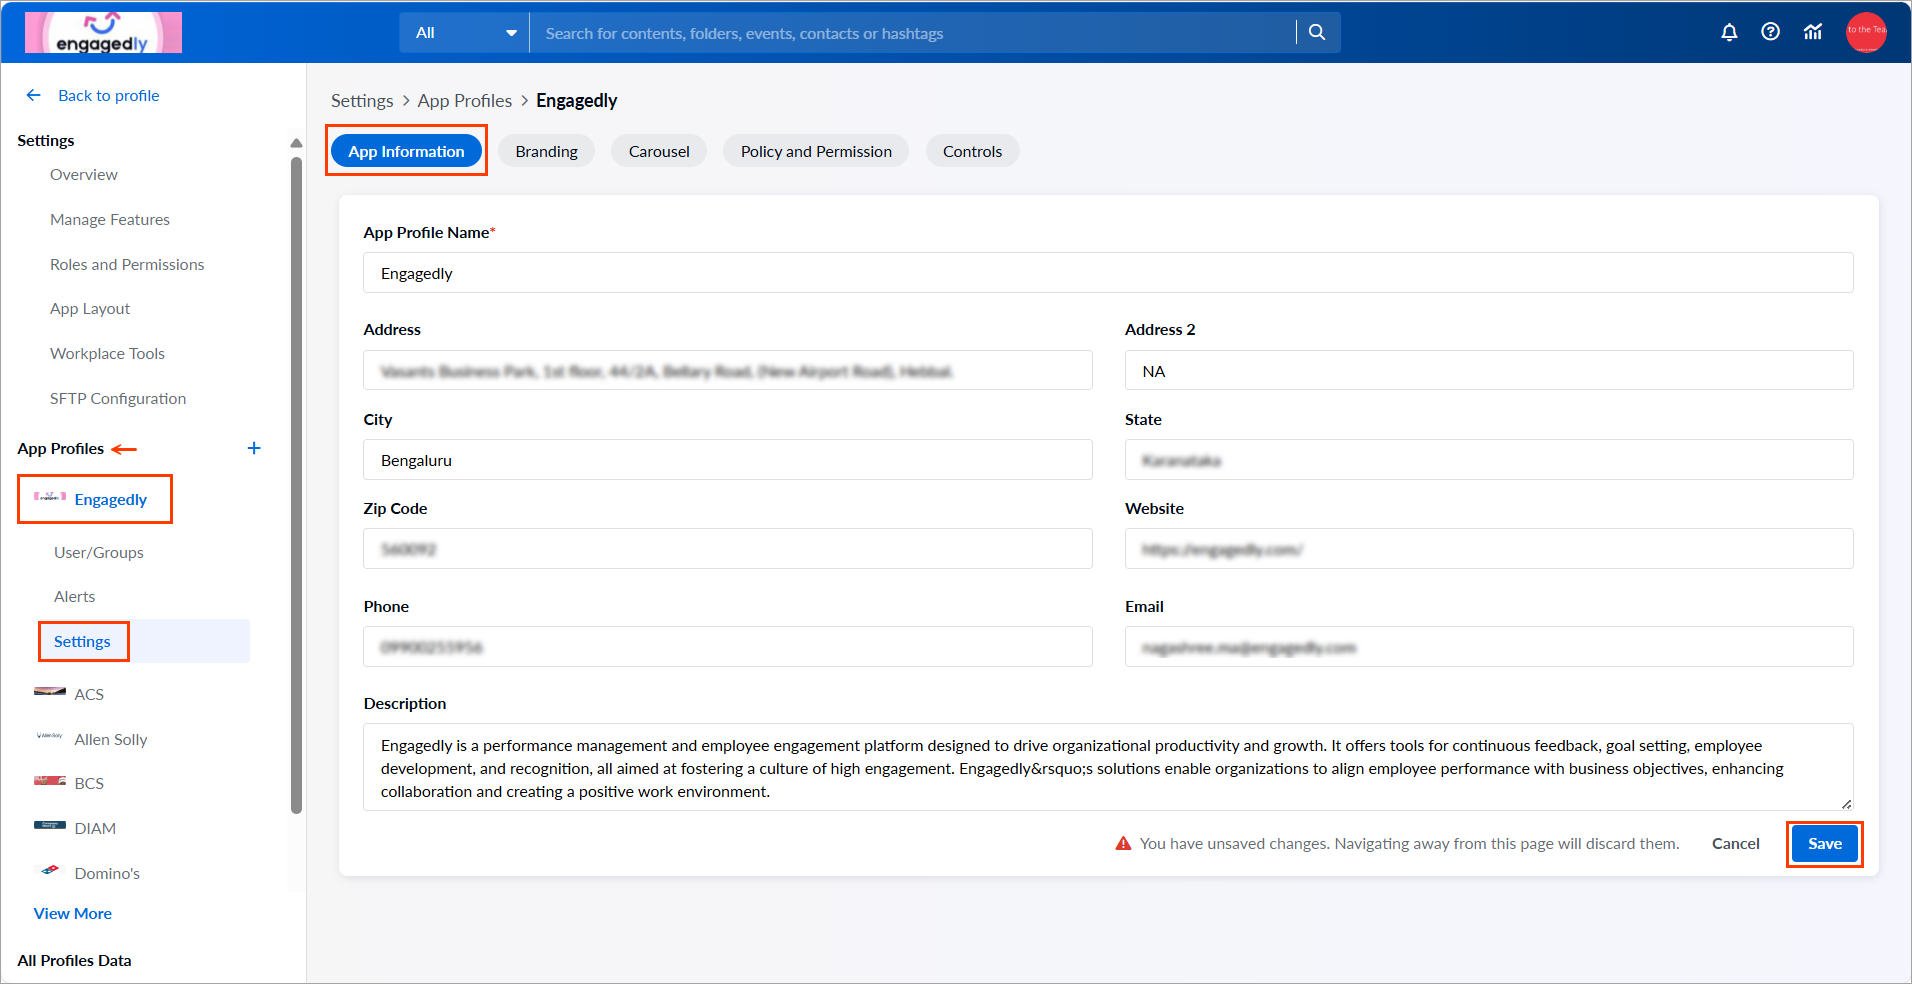Click the sidebar vertical scrollbar thumb
Screen dimensions: 1912x984
296,485
